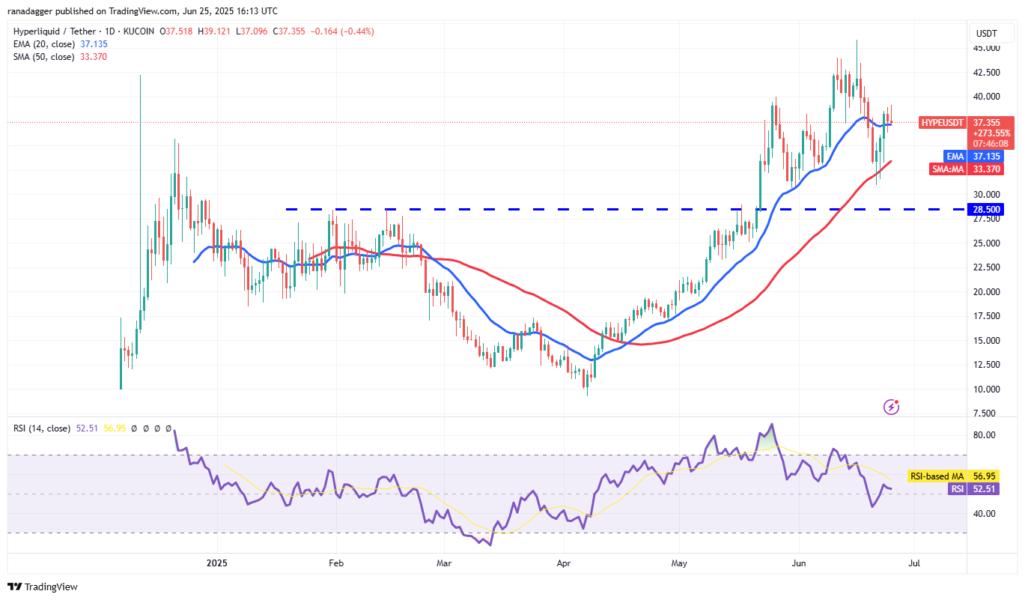Select the EMA (20, close) indicator legend
The image size is (1025, 600).
(x=61, y=44)
